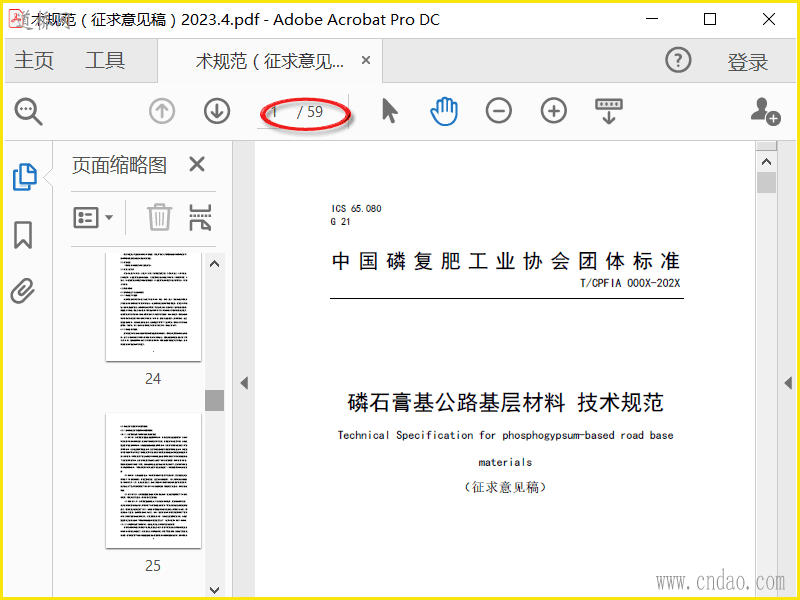800x600 pixels.
Task: Maximize the Acrobat window
Action: [x=710, y=19]
